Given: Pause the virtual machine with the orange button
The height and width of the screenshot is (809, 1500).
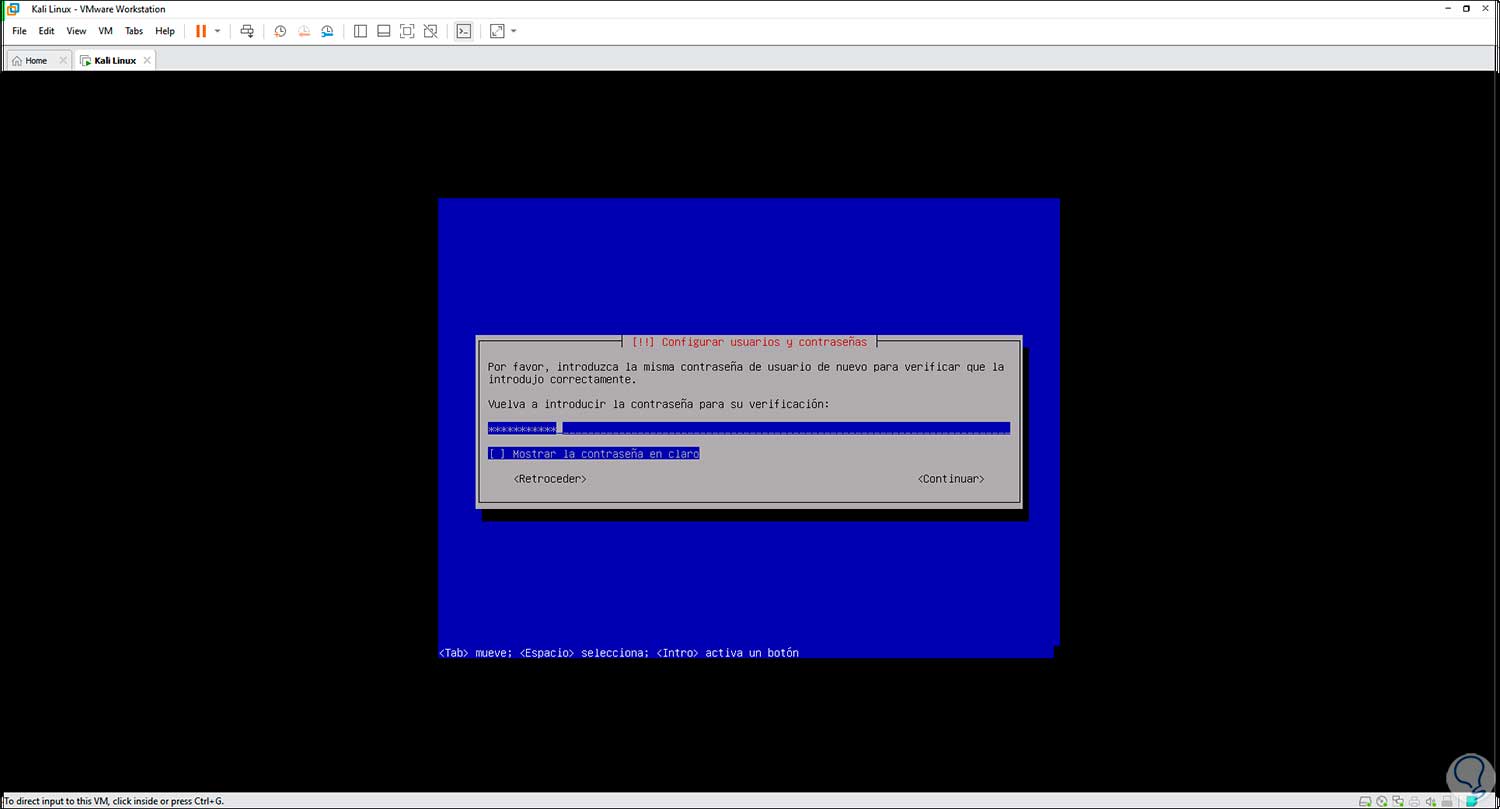Looking at the screenshot, I should (201, 31).
